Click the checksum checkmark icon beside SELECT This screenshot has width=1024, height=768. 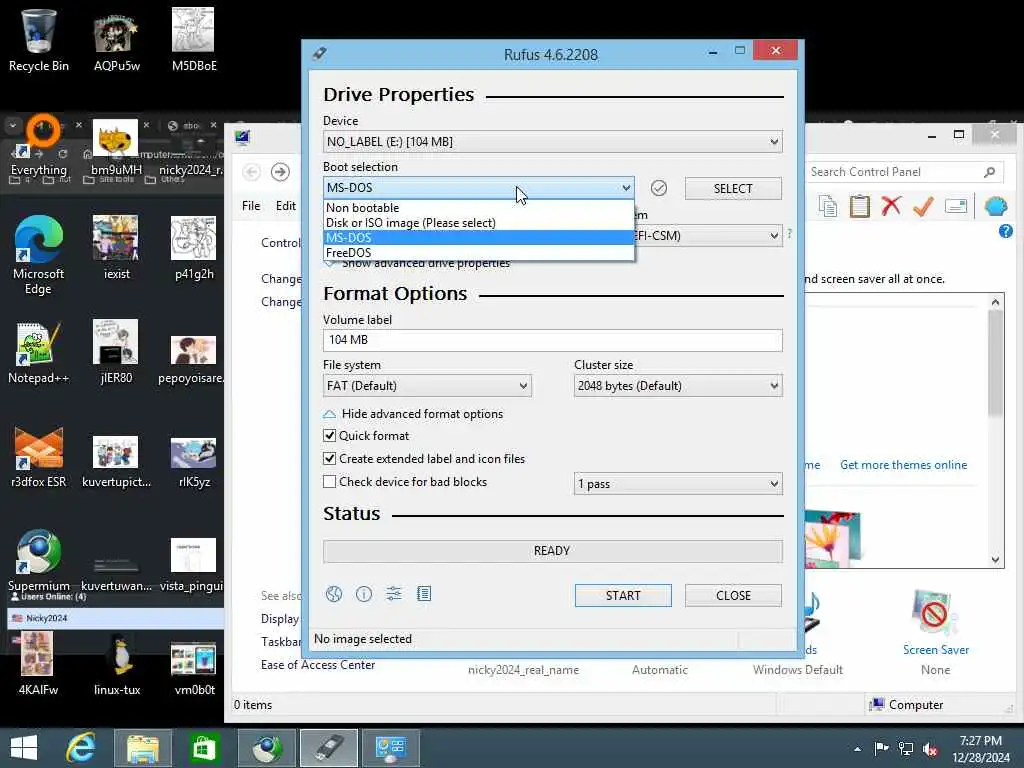tap(659, 188)
